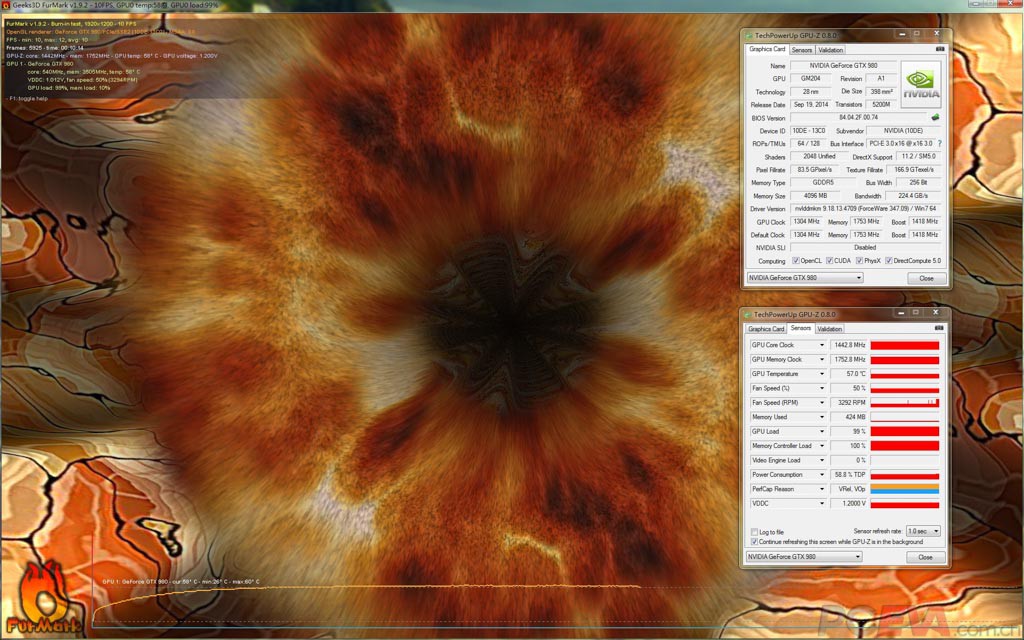This screenshot has width=1024, height=640.
Task: Open the GPU Load sensor dropdown
Action: [822, 431]
